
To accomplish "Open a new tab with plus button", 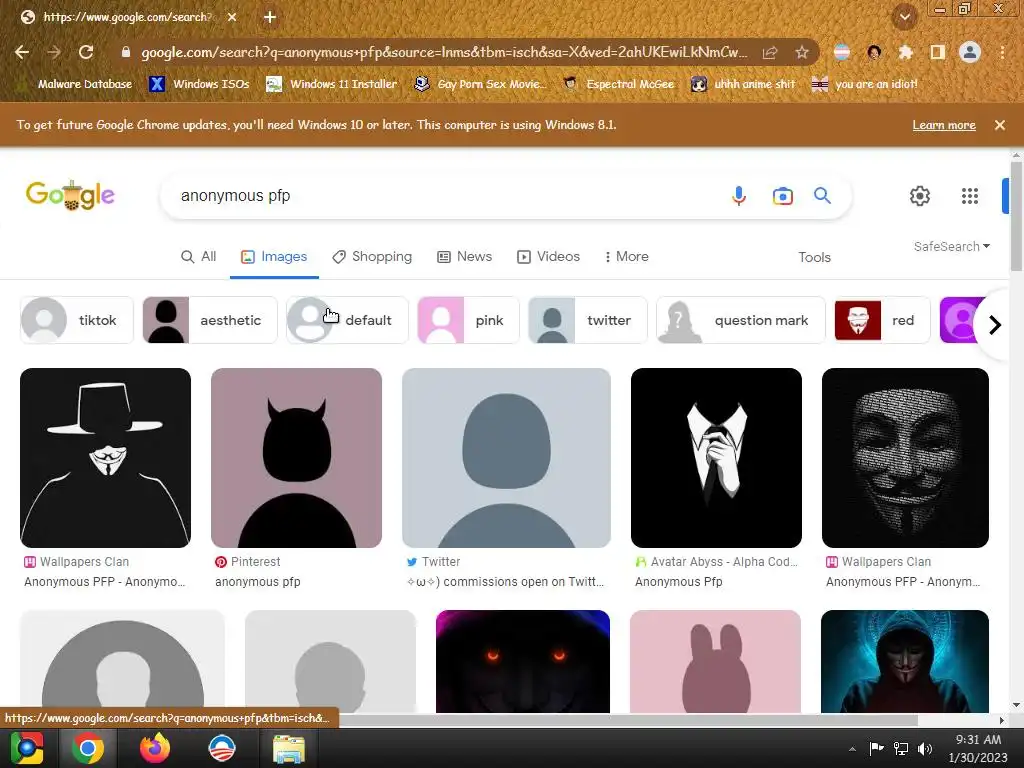I will [x=270, y=17].
